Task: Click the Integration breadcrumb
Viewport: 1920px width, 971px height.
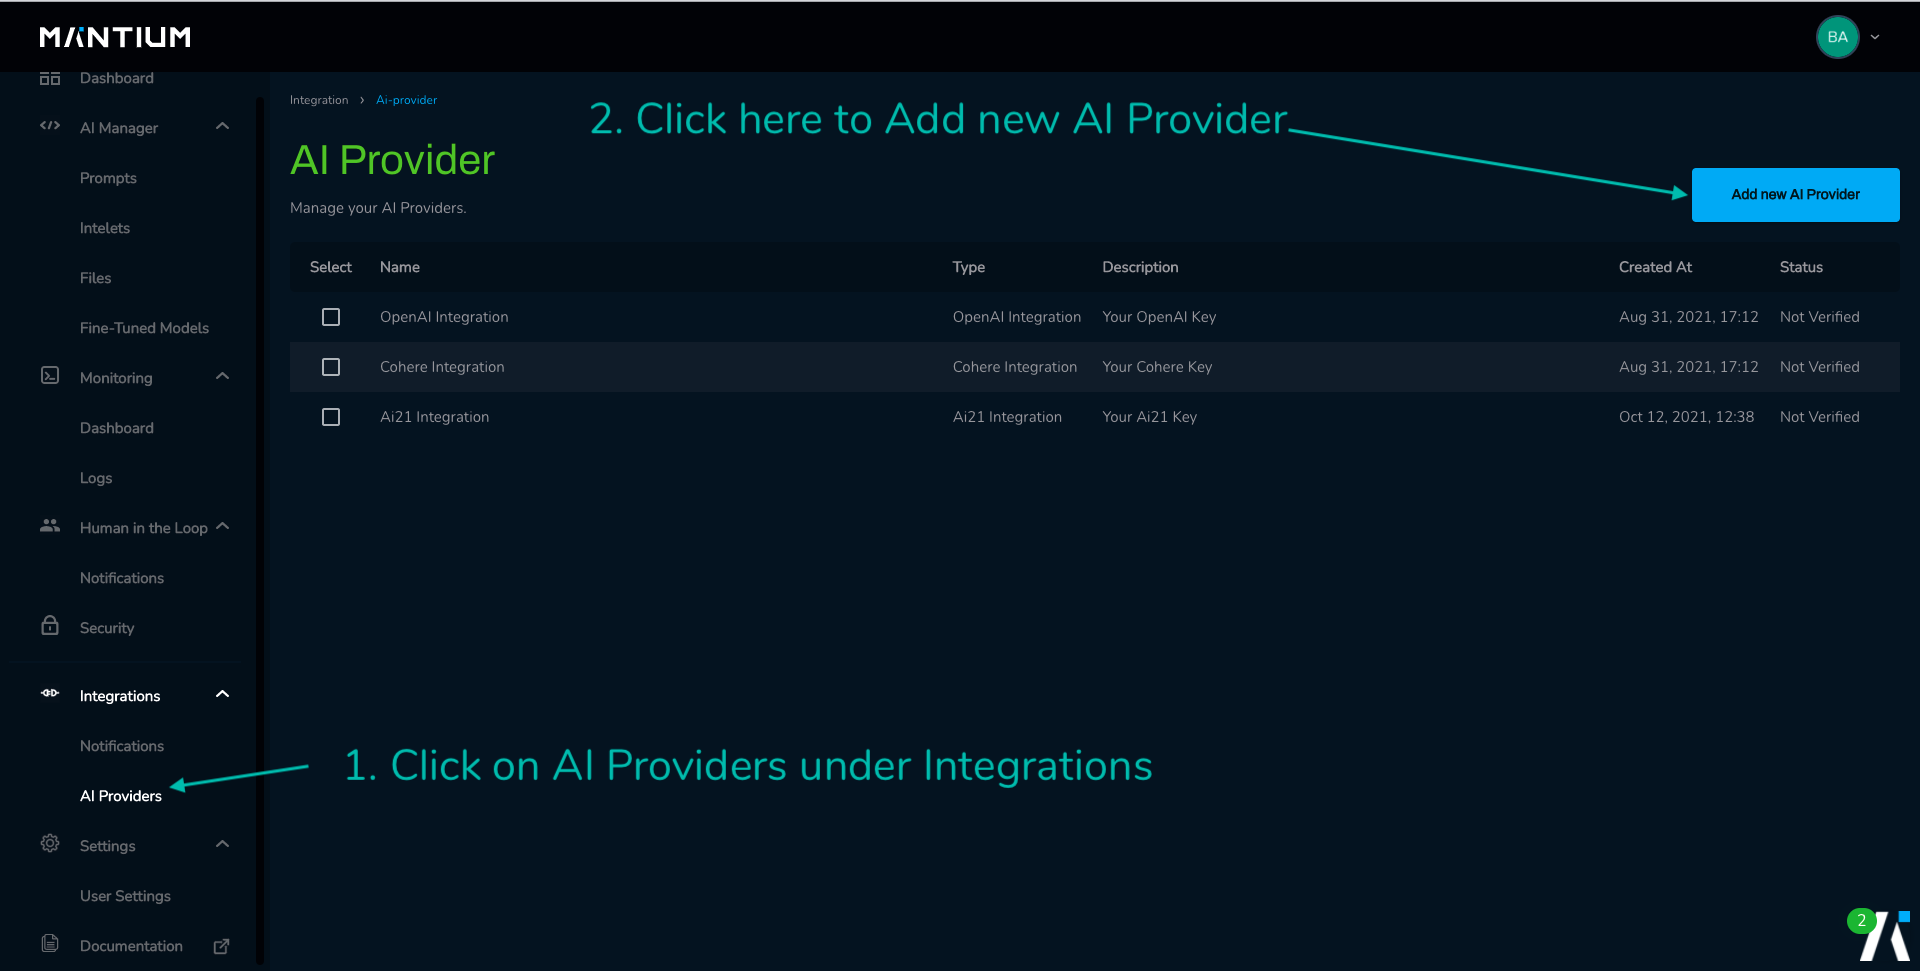Action: (319, 100)
